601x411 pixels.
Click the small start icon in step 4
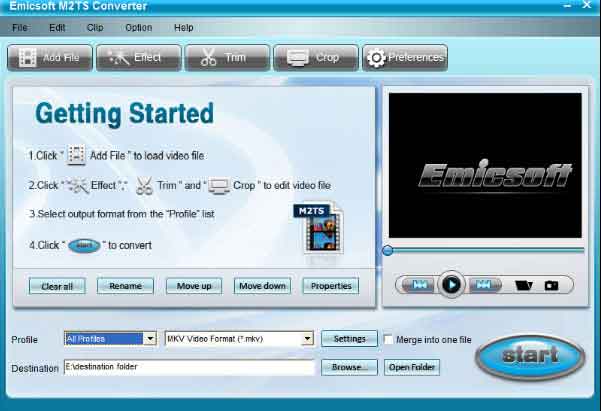coord(84,245)
